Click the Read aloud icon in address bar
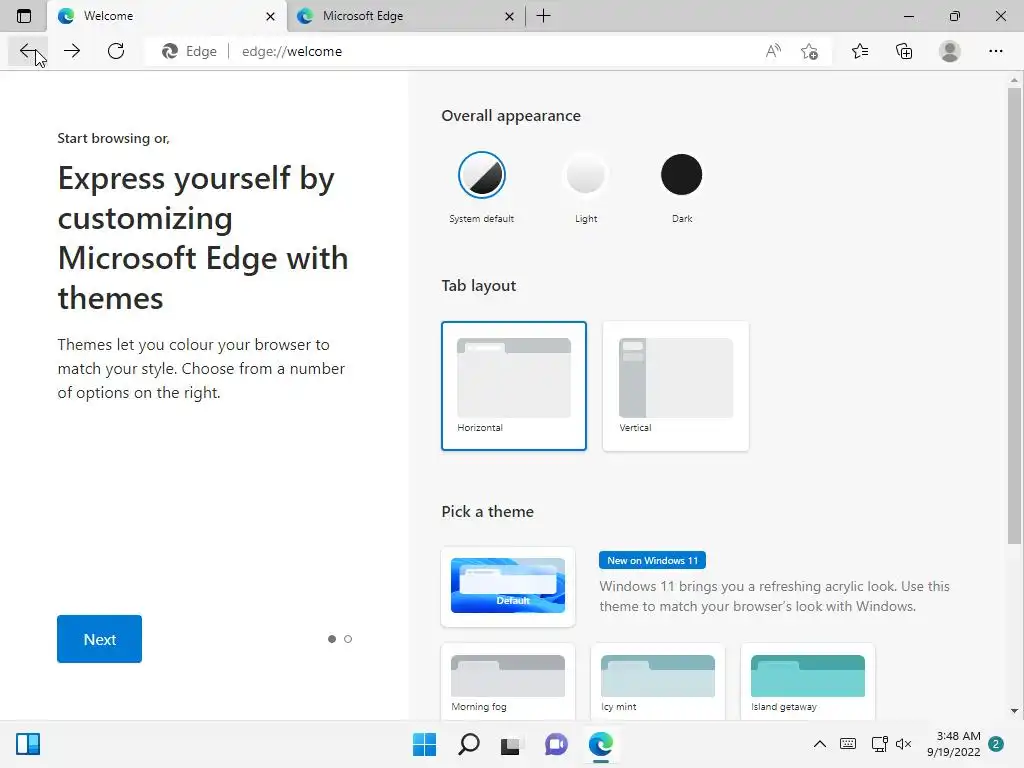 tap(773, 51)
